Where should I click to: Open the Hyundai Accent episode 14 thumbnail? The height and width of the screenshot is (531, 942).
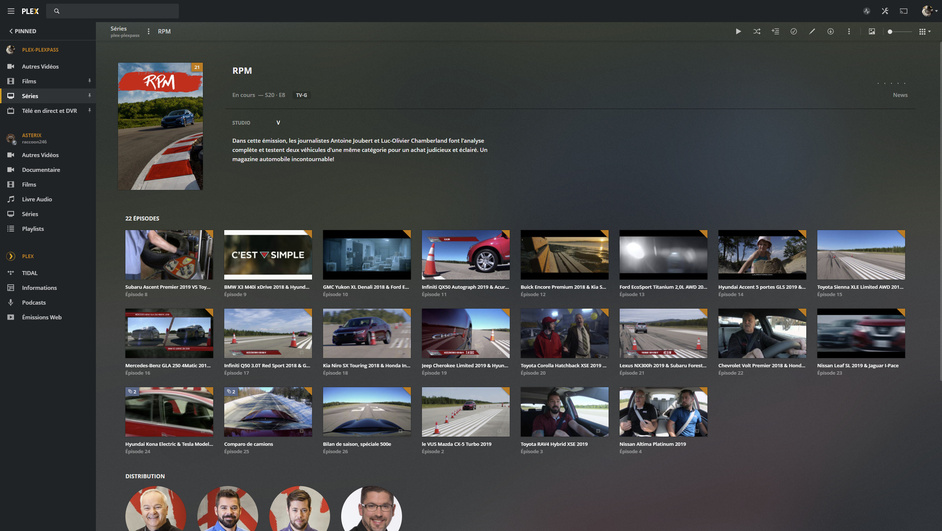[x=762, y=255]
